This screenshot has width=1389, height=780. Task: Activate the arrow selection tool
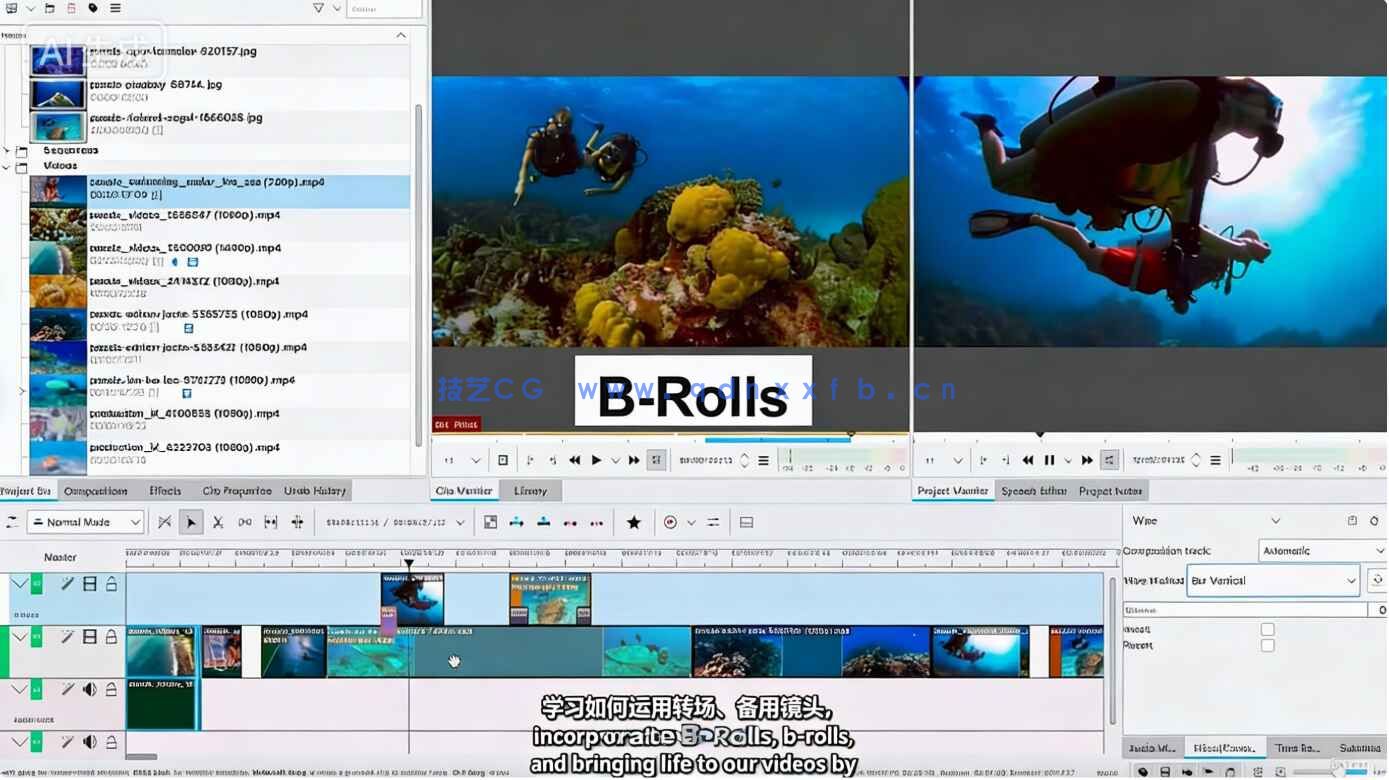click(191, 522)
